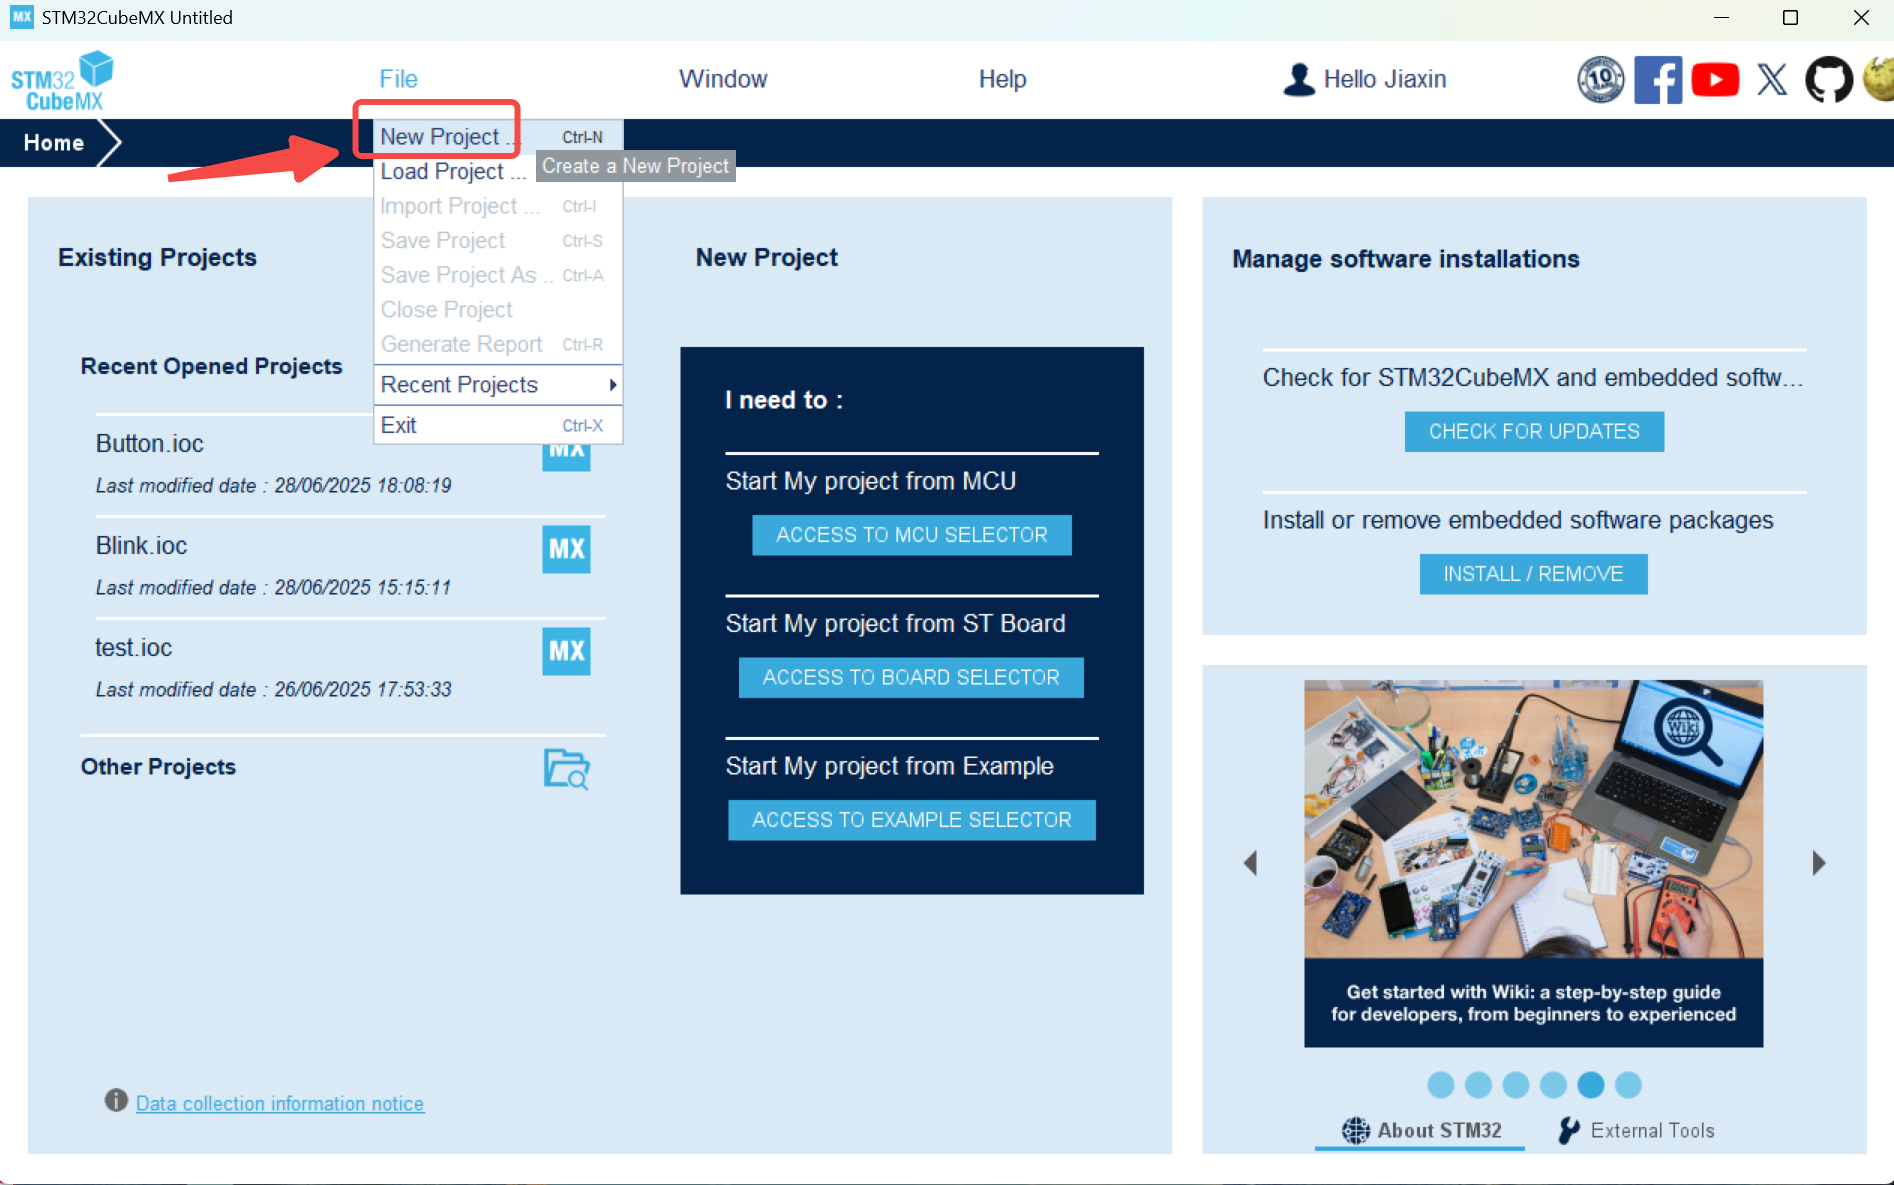
Task: Open the Data collection information notice link
Action: [x=280, y=1103]
